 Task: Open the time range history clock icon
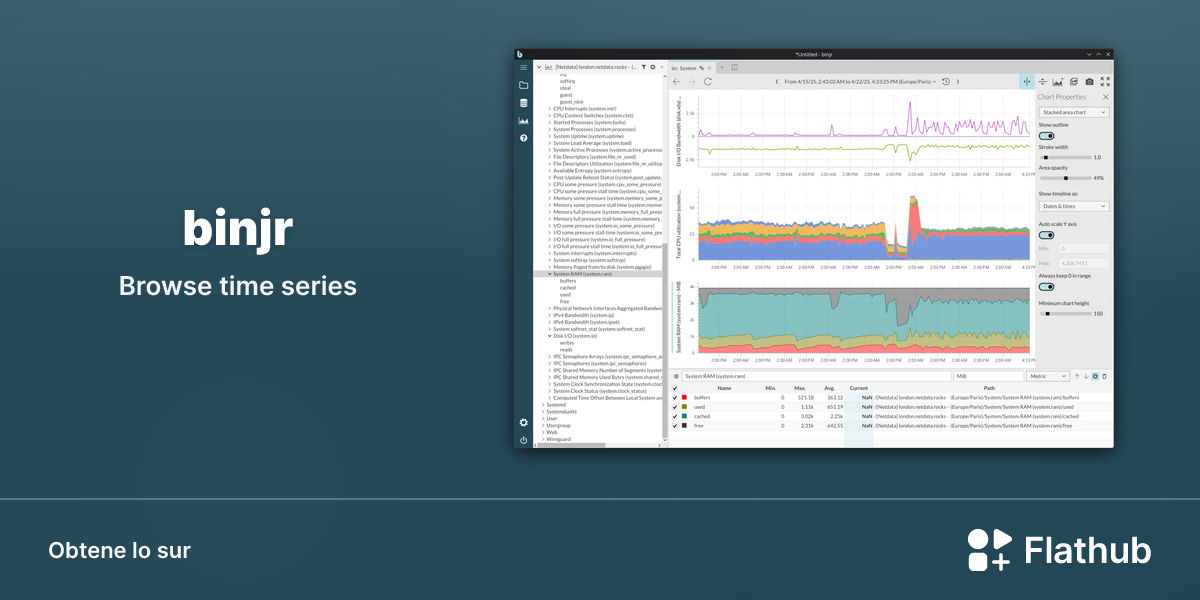click(945, 81)
